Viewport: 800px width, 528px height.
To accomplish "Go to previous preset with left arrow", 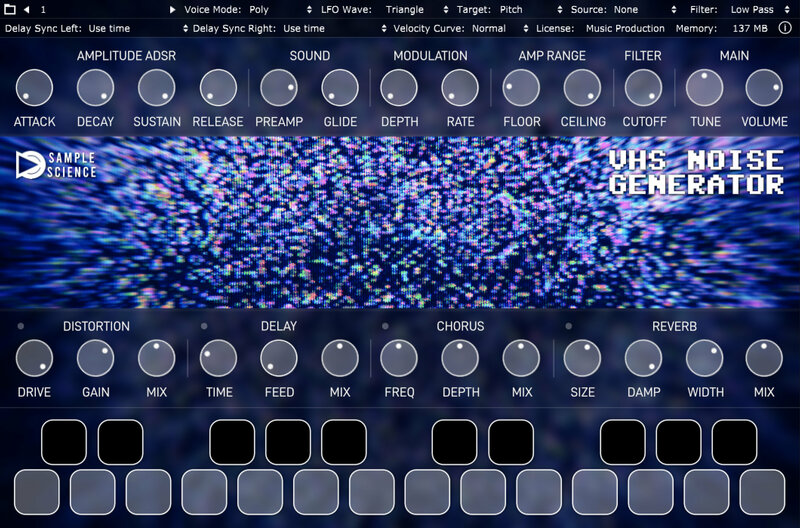I will click(x=27, y=10).
